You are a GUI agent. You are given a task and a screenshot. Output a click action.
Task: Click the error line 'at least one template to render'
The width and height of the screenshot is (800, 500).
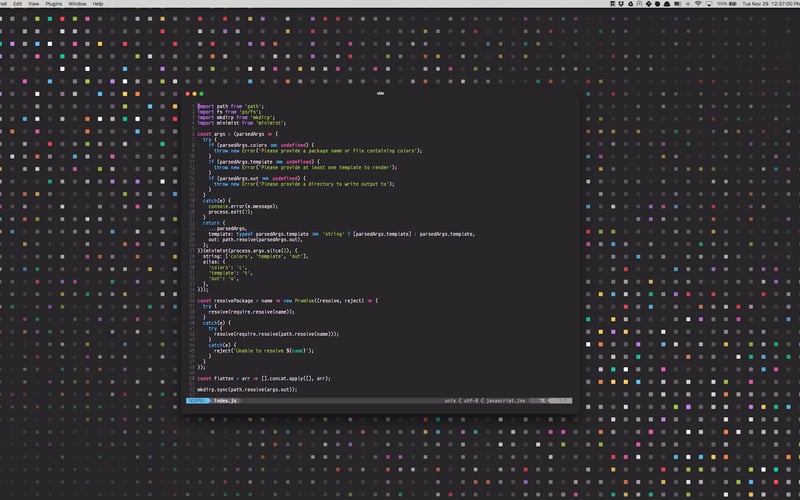pyautogui.click(x=306, y=167)
